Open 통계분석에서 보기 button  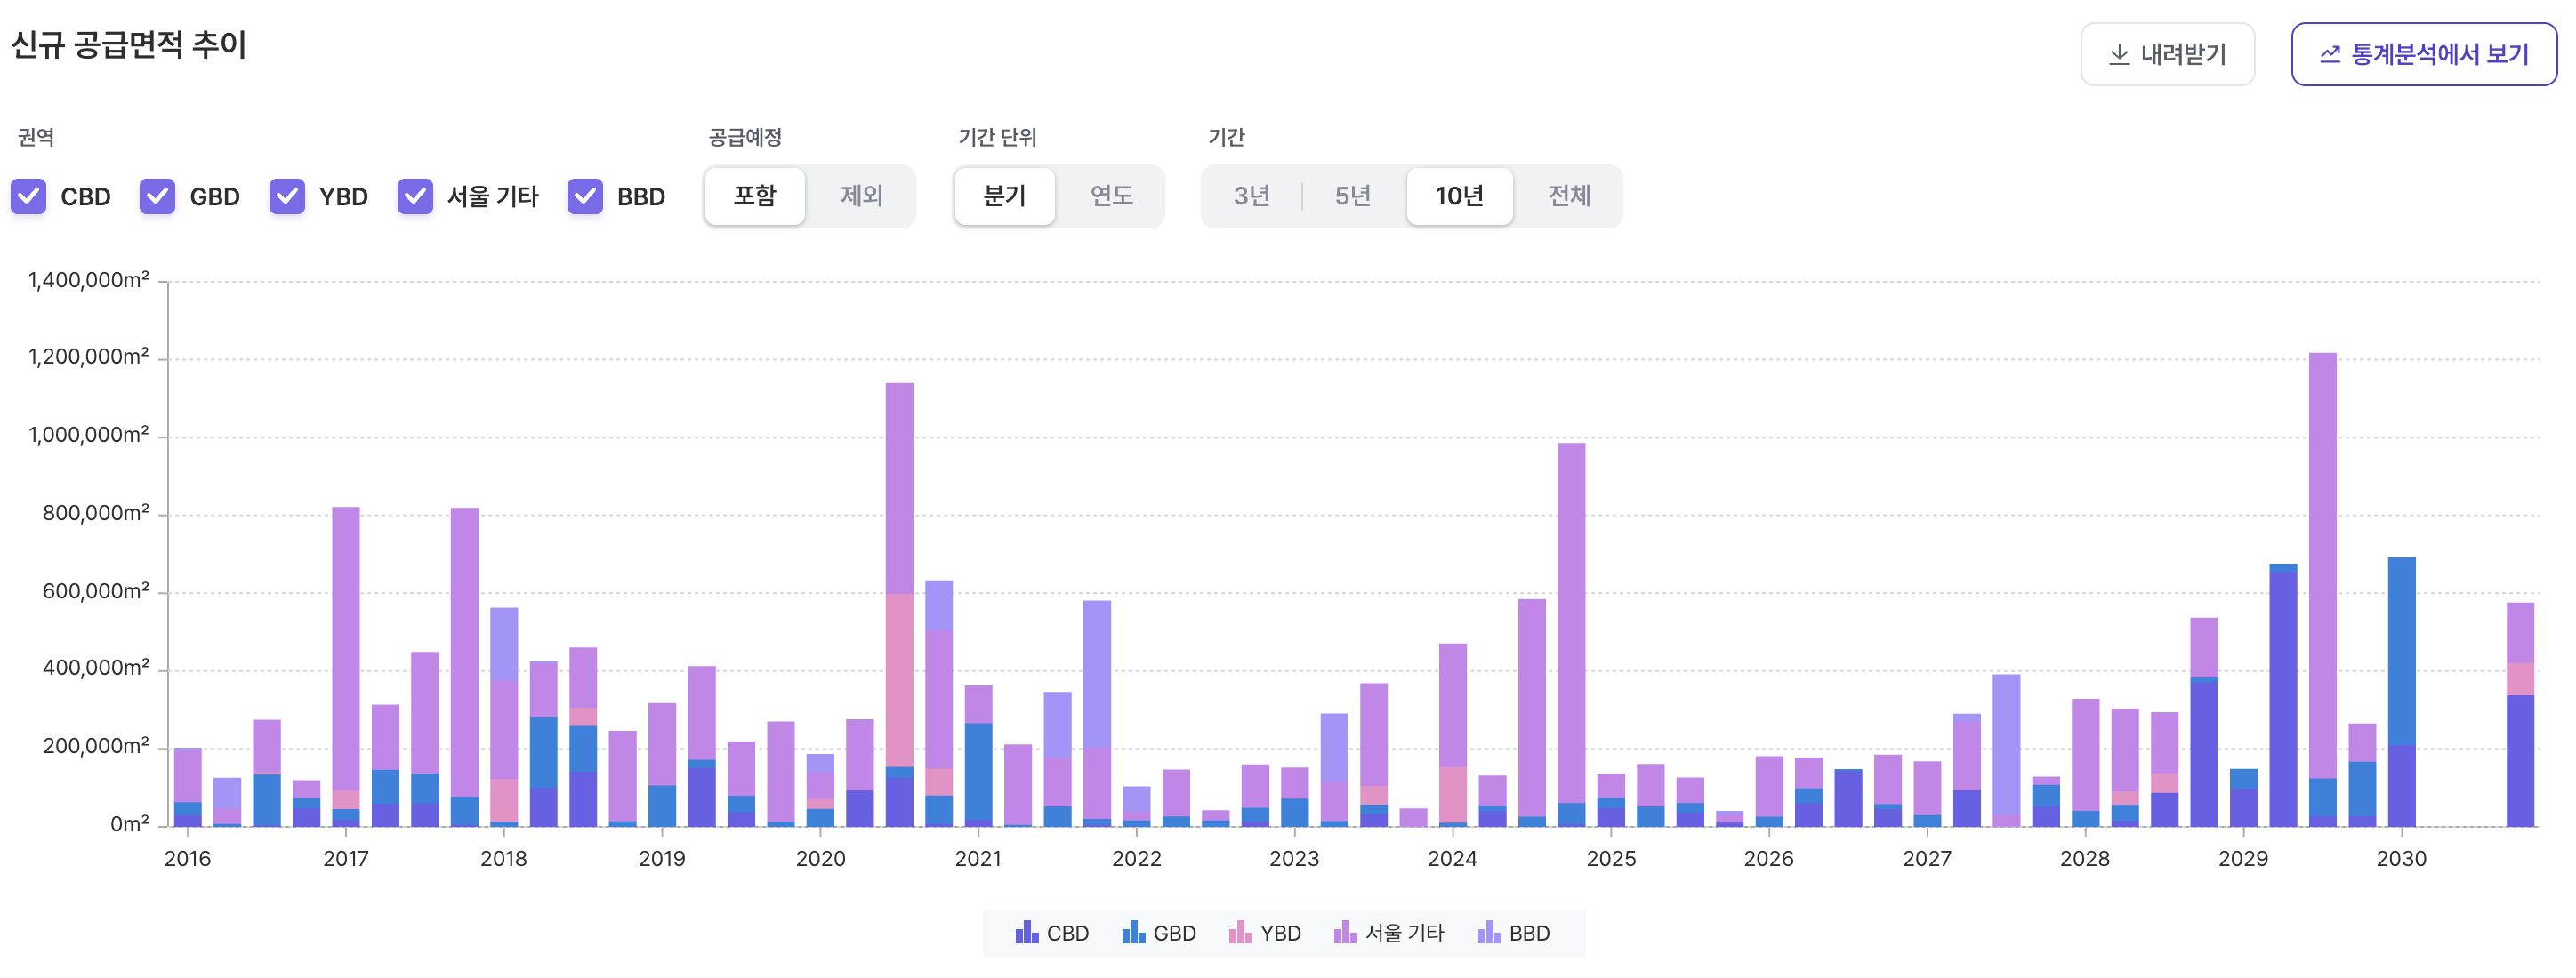coord(2423,55)
